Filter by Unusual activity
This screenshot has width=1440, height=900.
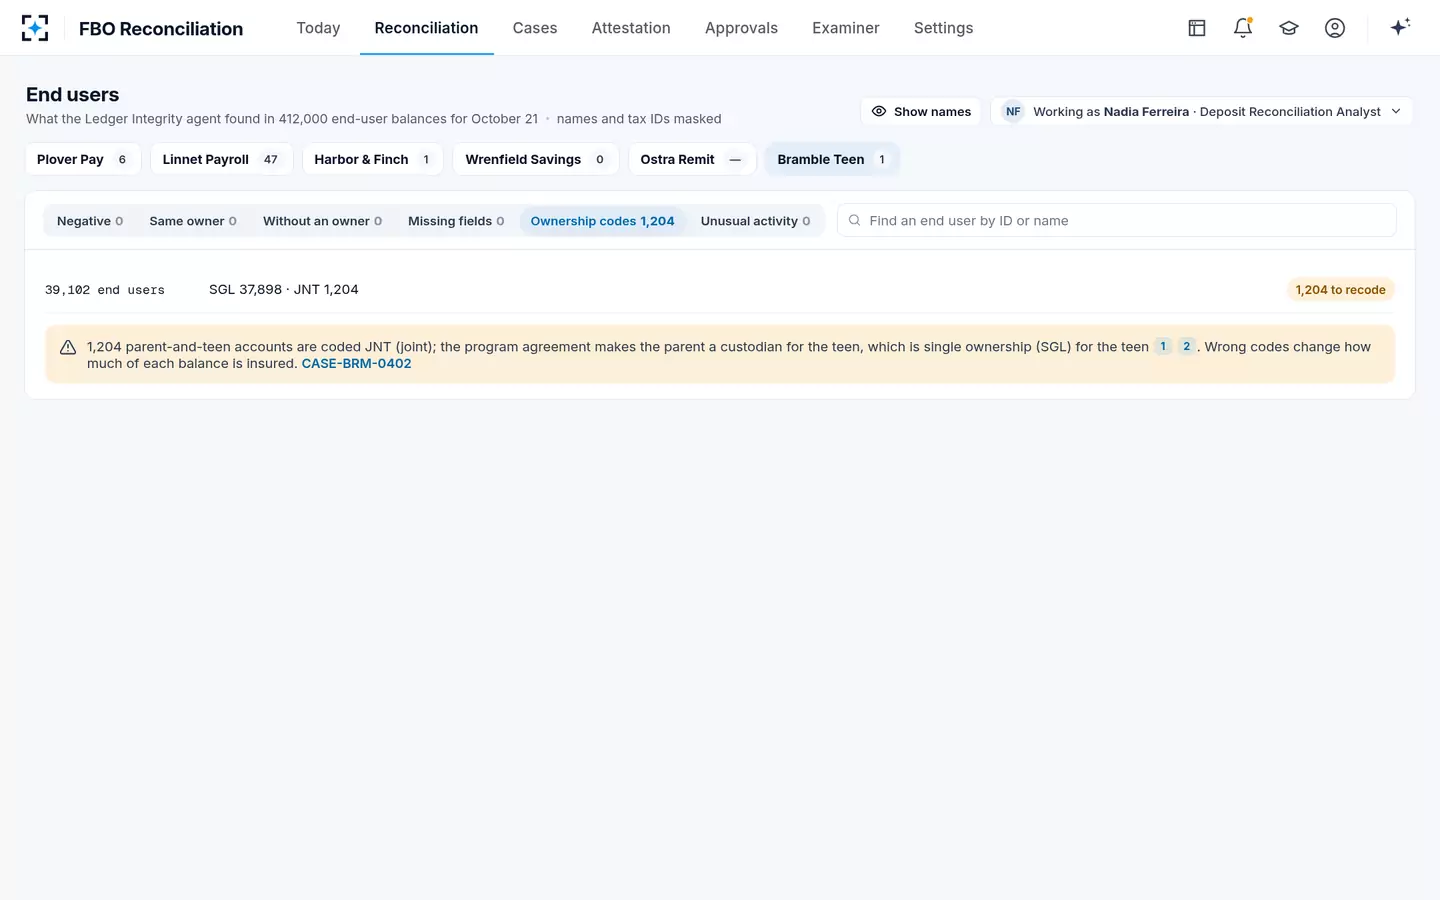pyautogui.click(x=755, y=221)
